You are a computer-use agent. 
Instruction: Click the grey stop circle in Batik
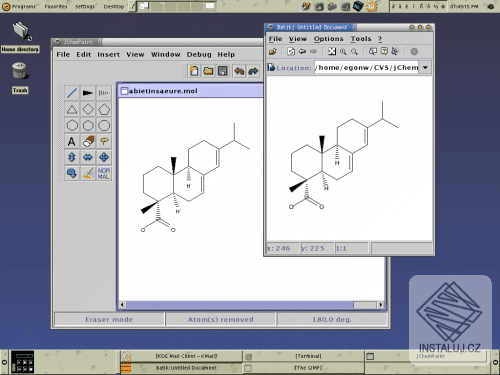point(414,51)
